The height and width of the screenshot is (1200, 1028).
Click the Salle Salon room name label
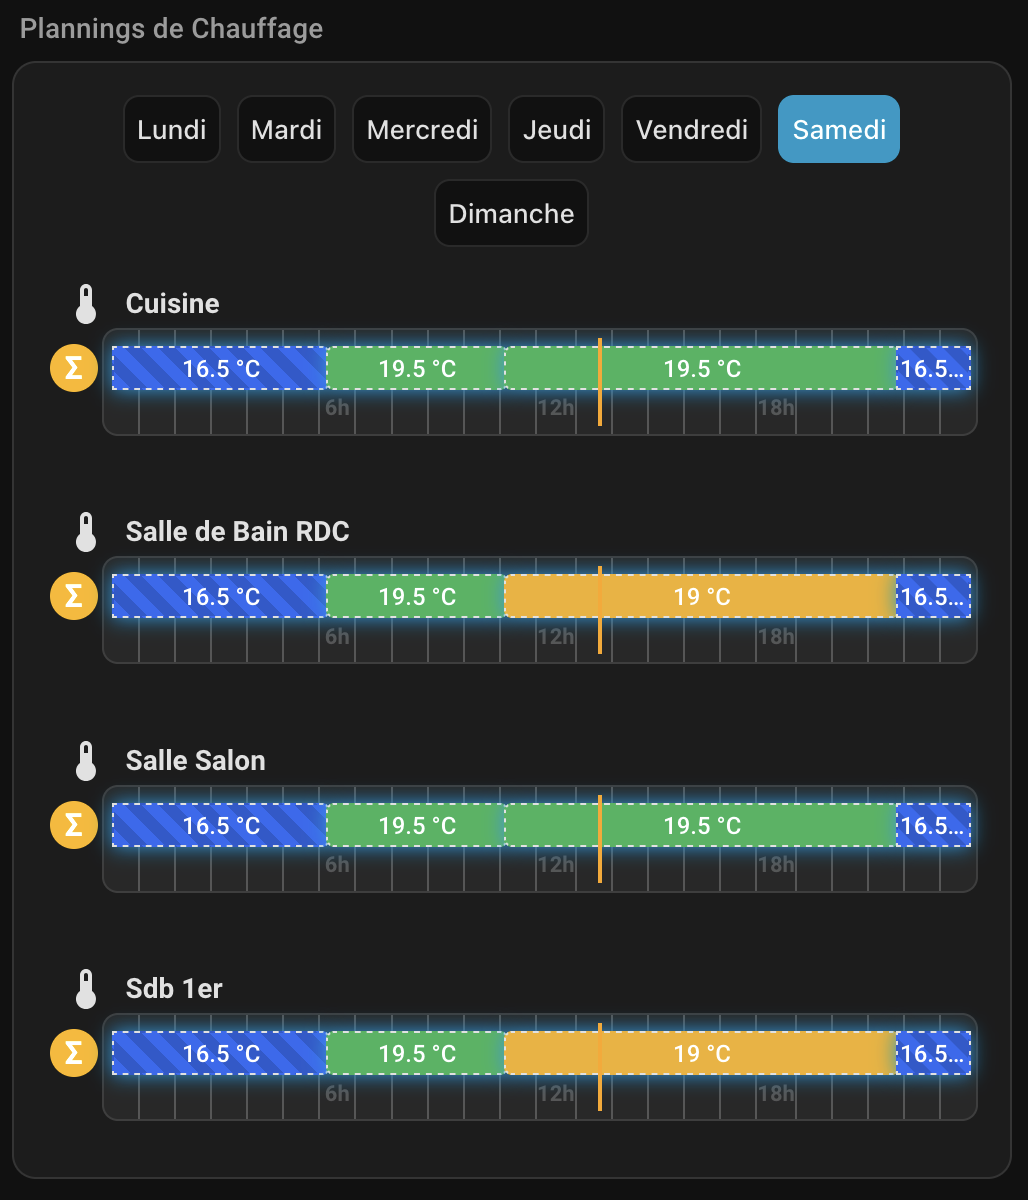[x=196, y=761]
